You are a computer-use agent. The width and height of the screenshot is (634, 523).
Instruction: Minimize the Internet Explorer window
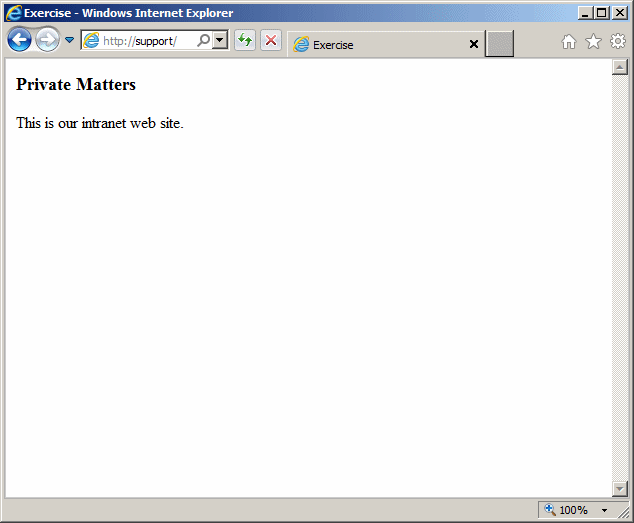[x=585, y=13]
